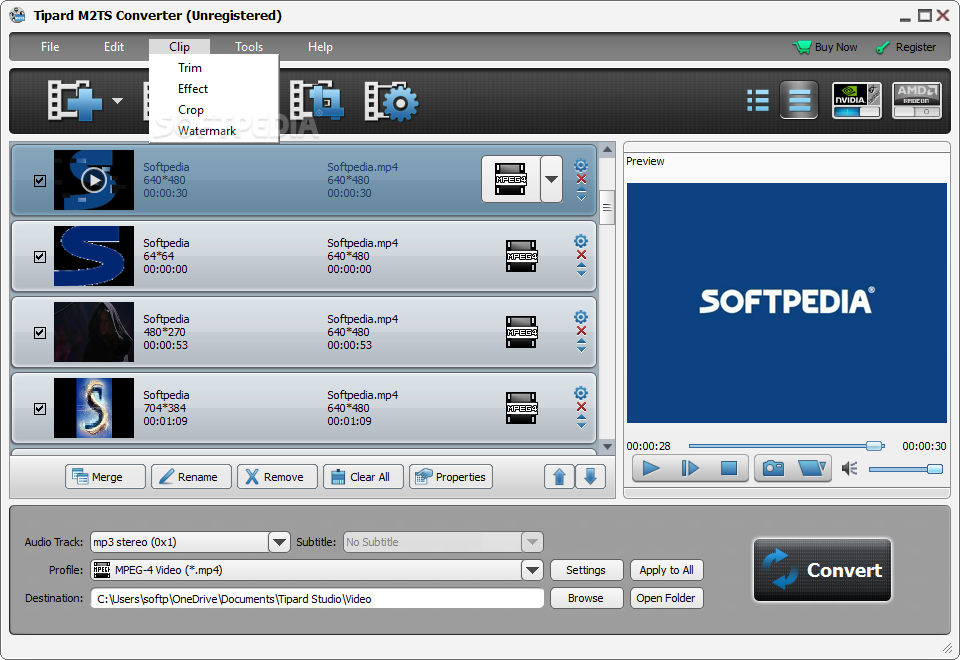
Task: Click the Buy Now link
Action: 825,47
